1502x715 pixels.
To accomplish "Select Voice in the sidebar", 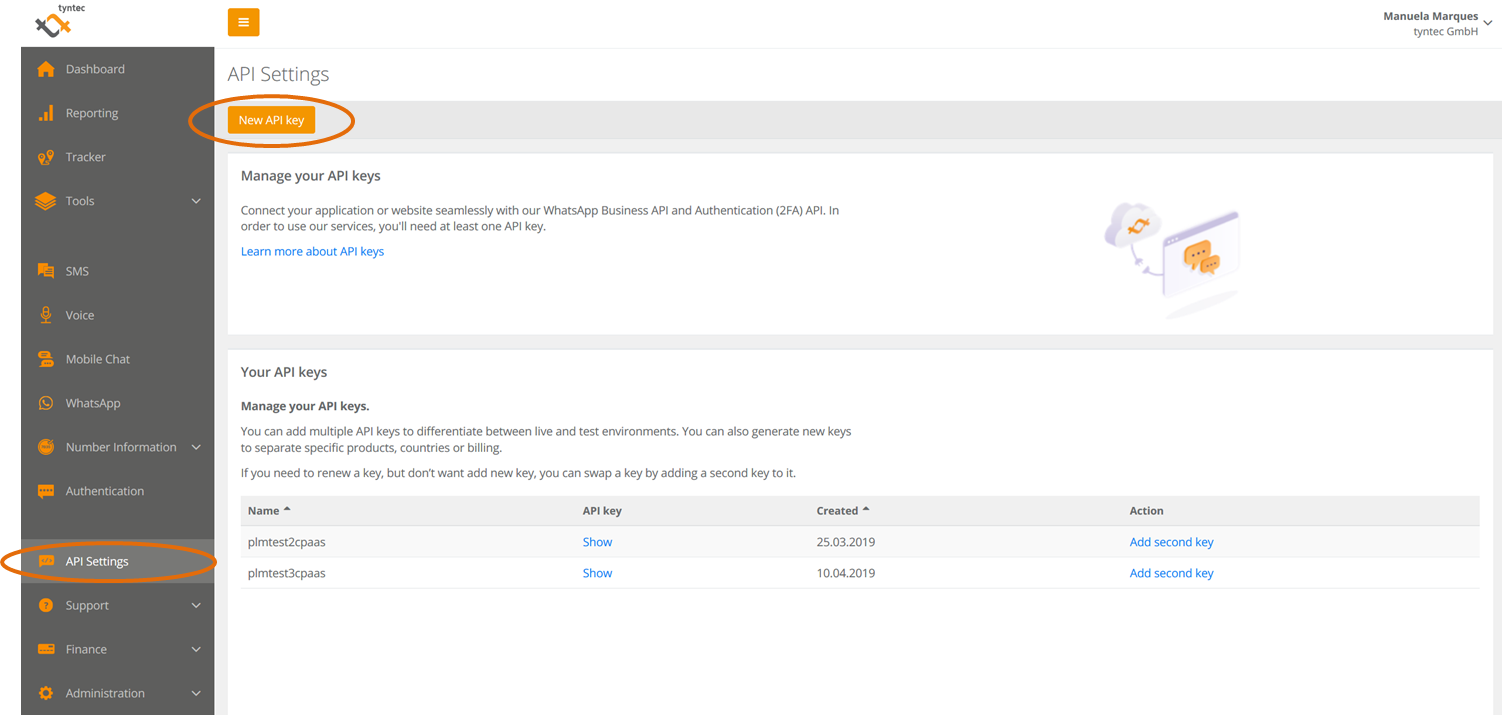I will tap(117, 315).
